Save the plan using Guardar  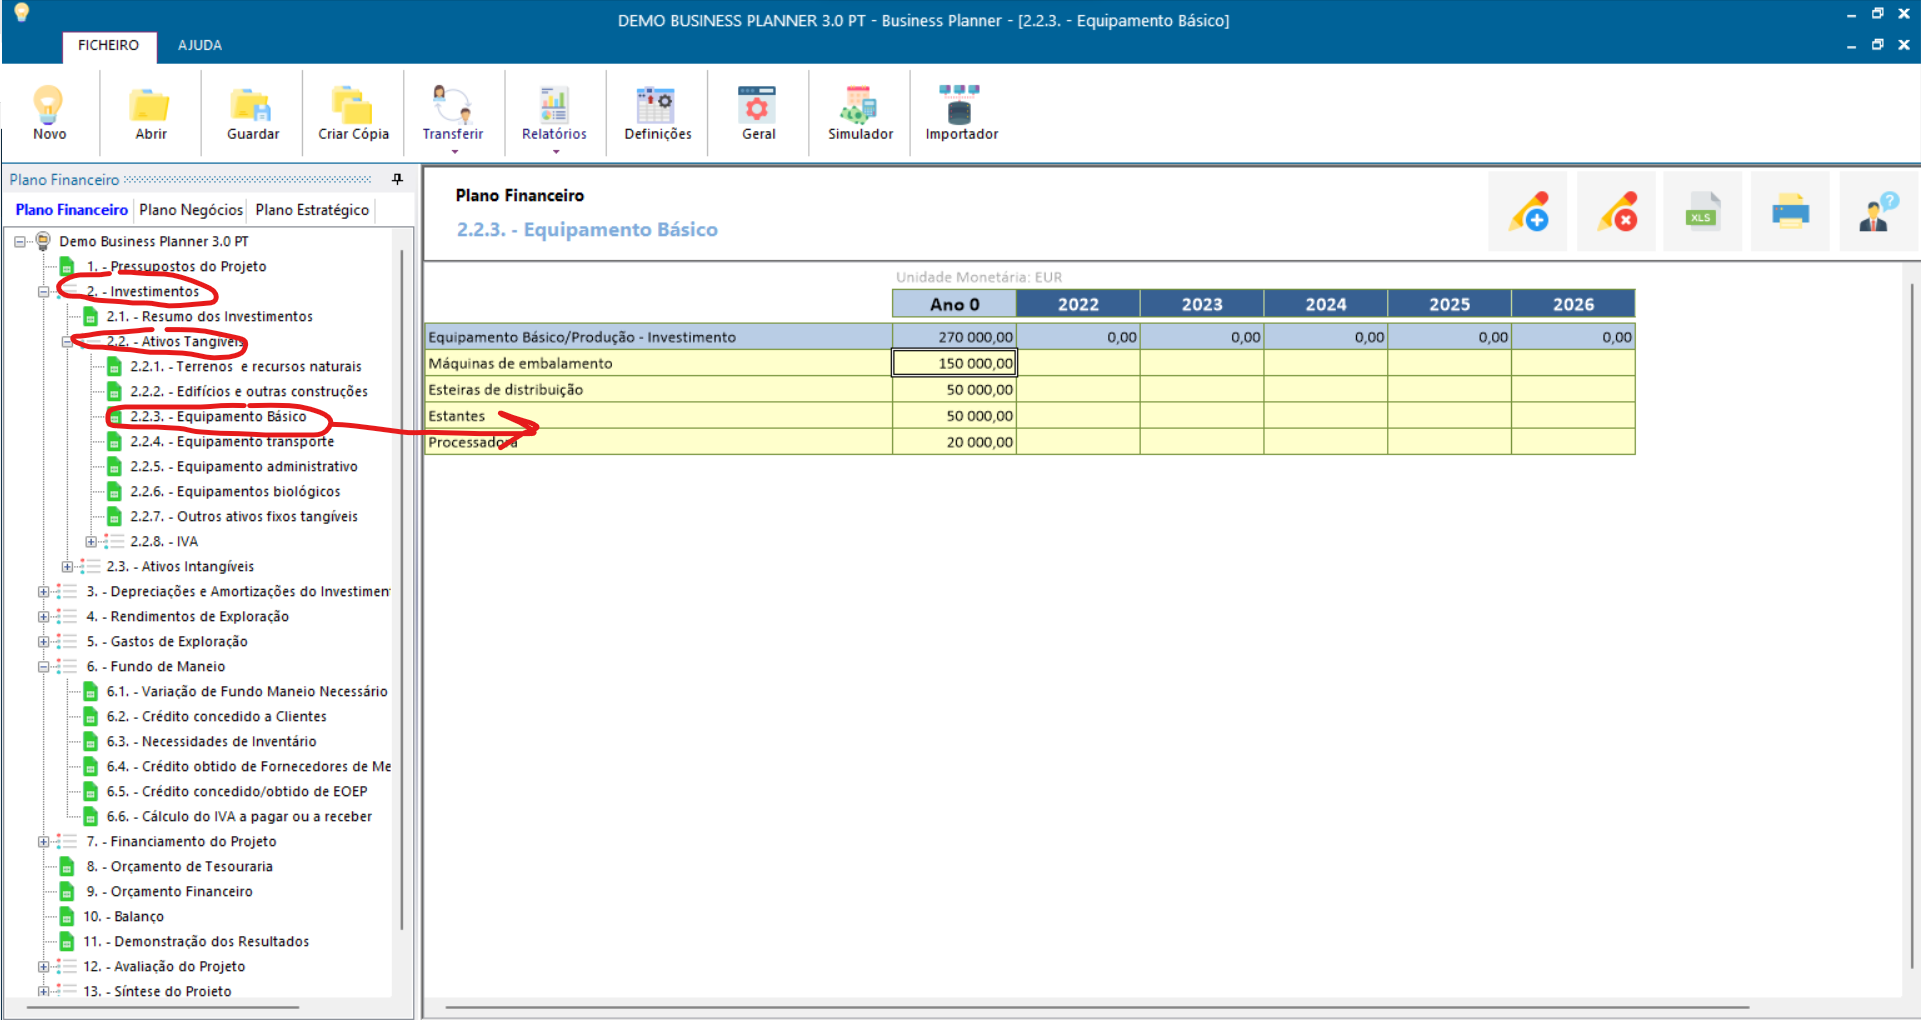click(x=253, y=112)
